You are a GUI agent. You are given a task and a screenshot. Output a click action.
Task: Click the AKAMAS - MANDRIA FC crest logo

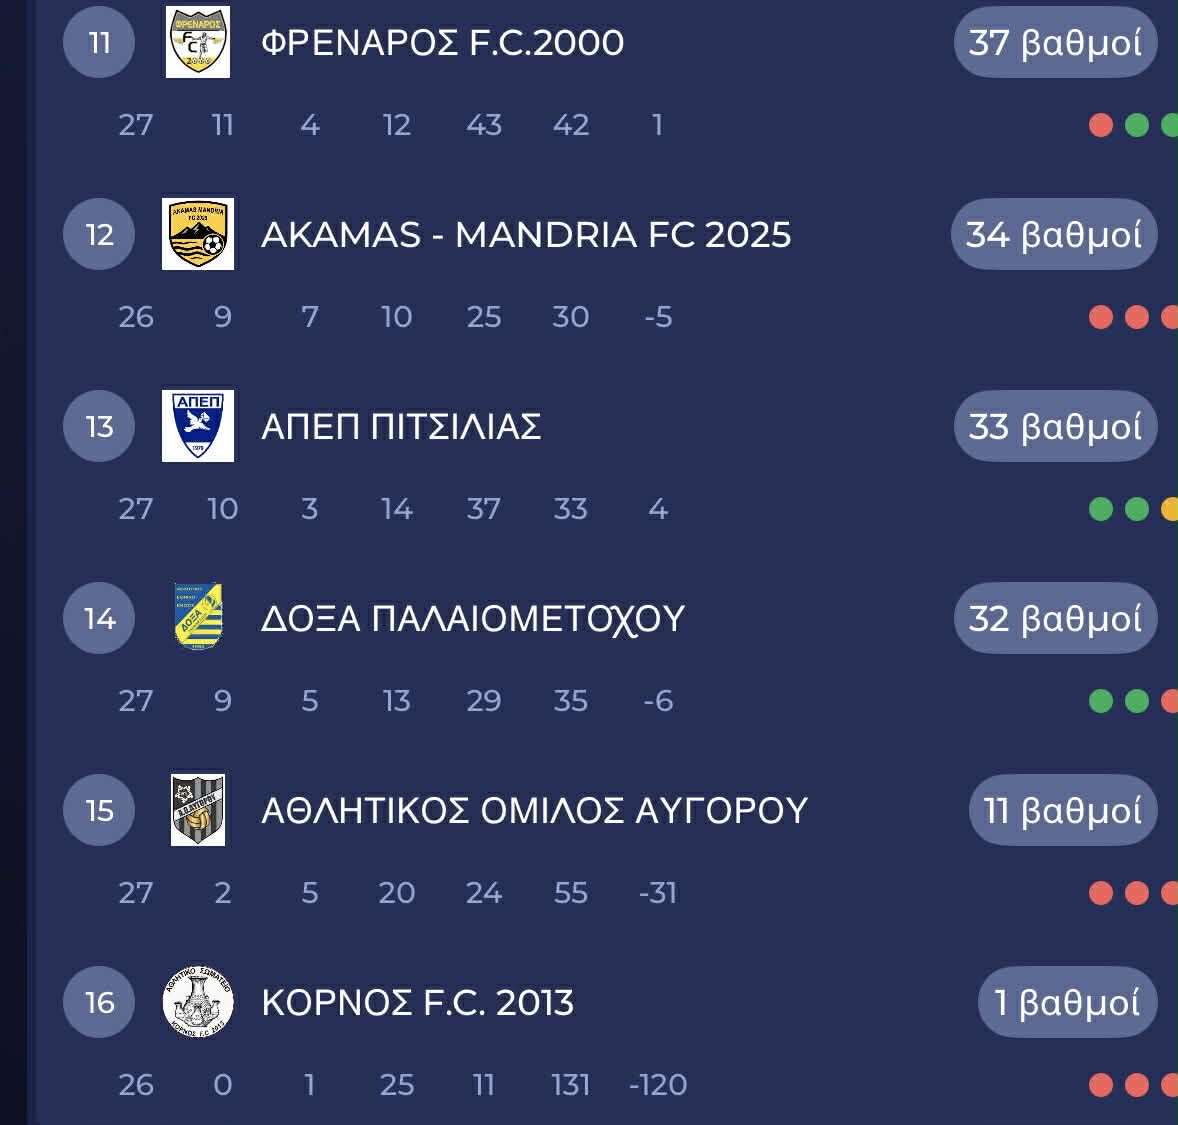pyautogui.click(x=198, y=234)
